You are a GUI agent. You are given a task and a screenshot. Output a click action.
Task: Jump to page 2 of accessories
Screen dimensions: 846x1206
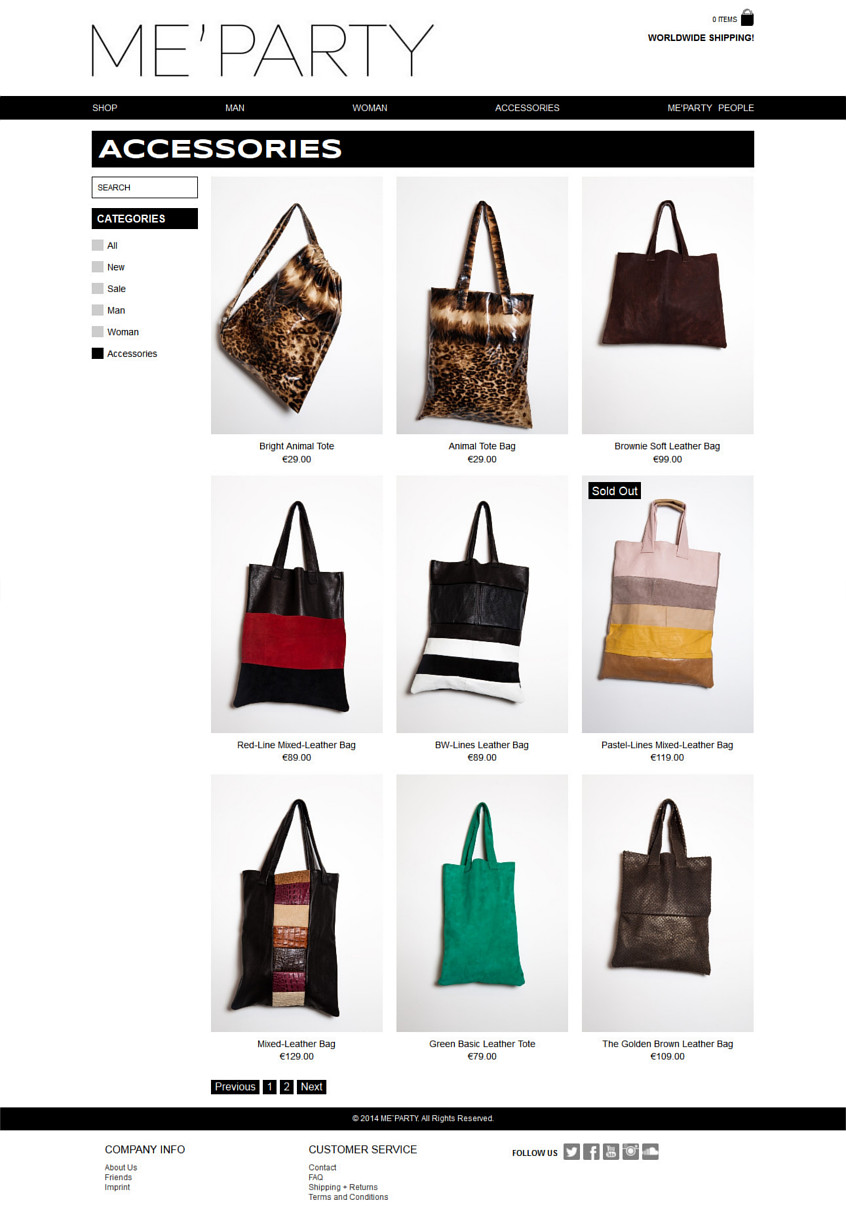(287, 1087)
